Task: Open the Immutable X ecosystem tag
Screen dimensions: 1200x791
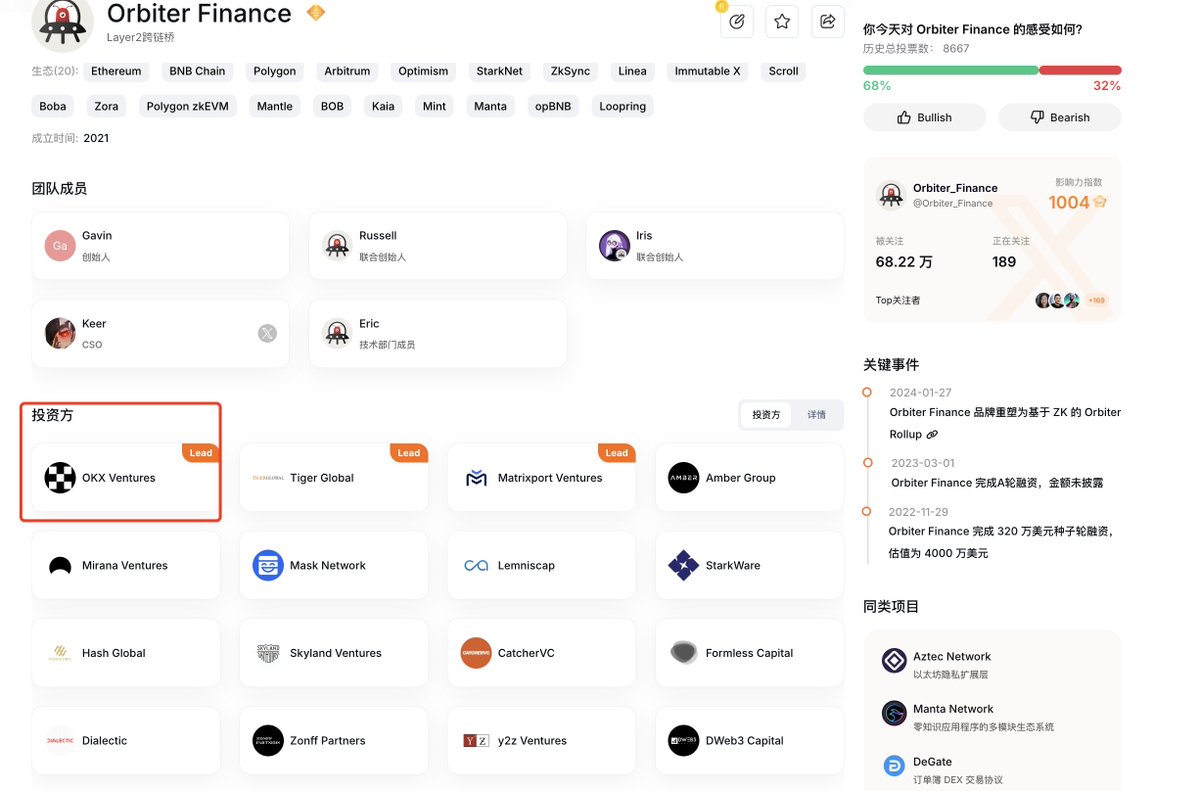Action: [x=708, y=71]
